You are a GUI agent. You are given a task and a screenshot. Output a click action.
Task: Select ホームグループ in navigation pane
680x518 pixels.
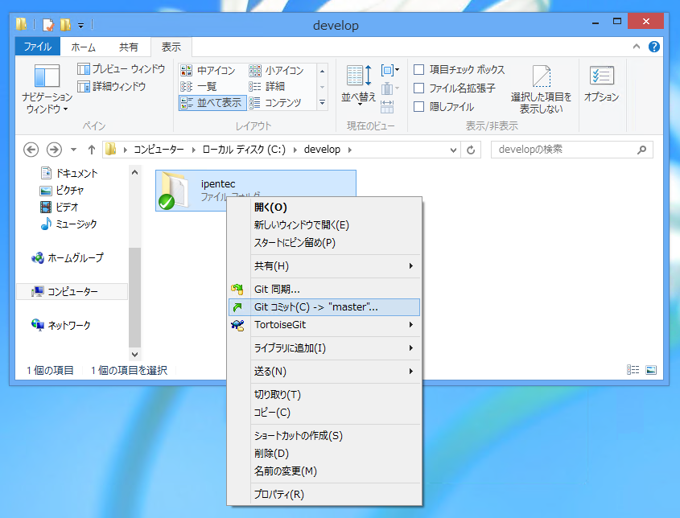[68, 258]
